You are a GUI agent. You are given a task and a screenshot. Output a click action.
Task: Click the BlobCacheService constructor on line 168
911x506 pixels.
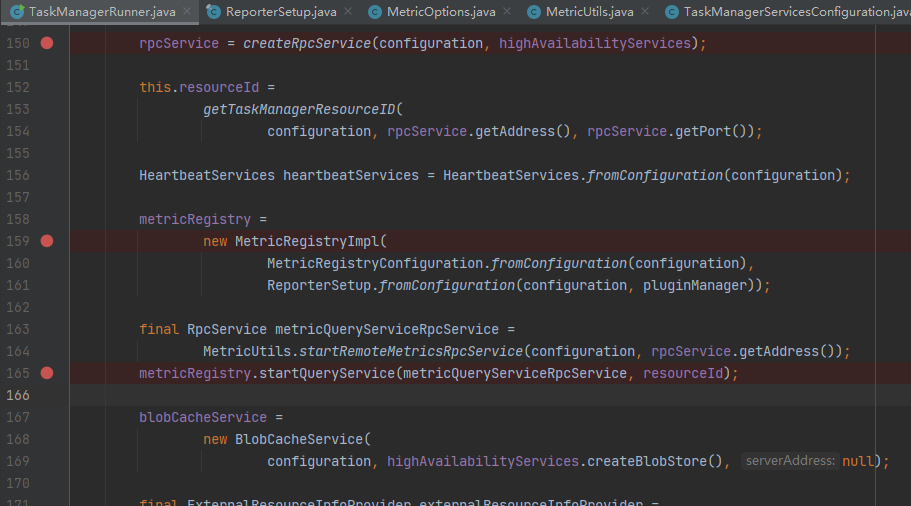click(299, 439)
